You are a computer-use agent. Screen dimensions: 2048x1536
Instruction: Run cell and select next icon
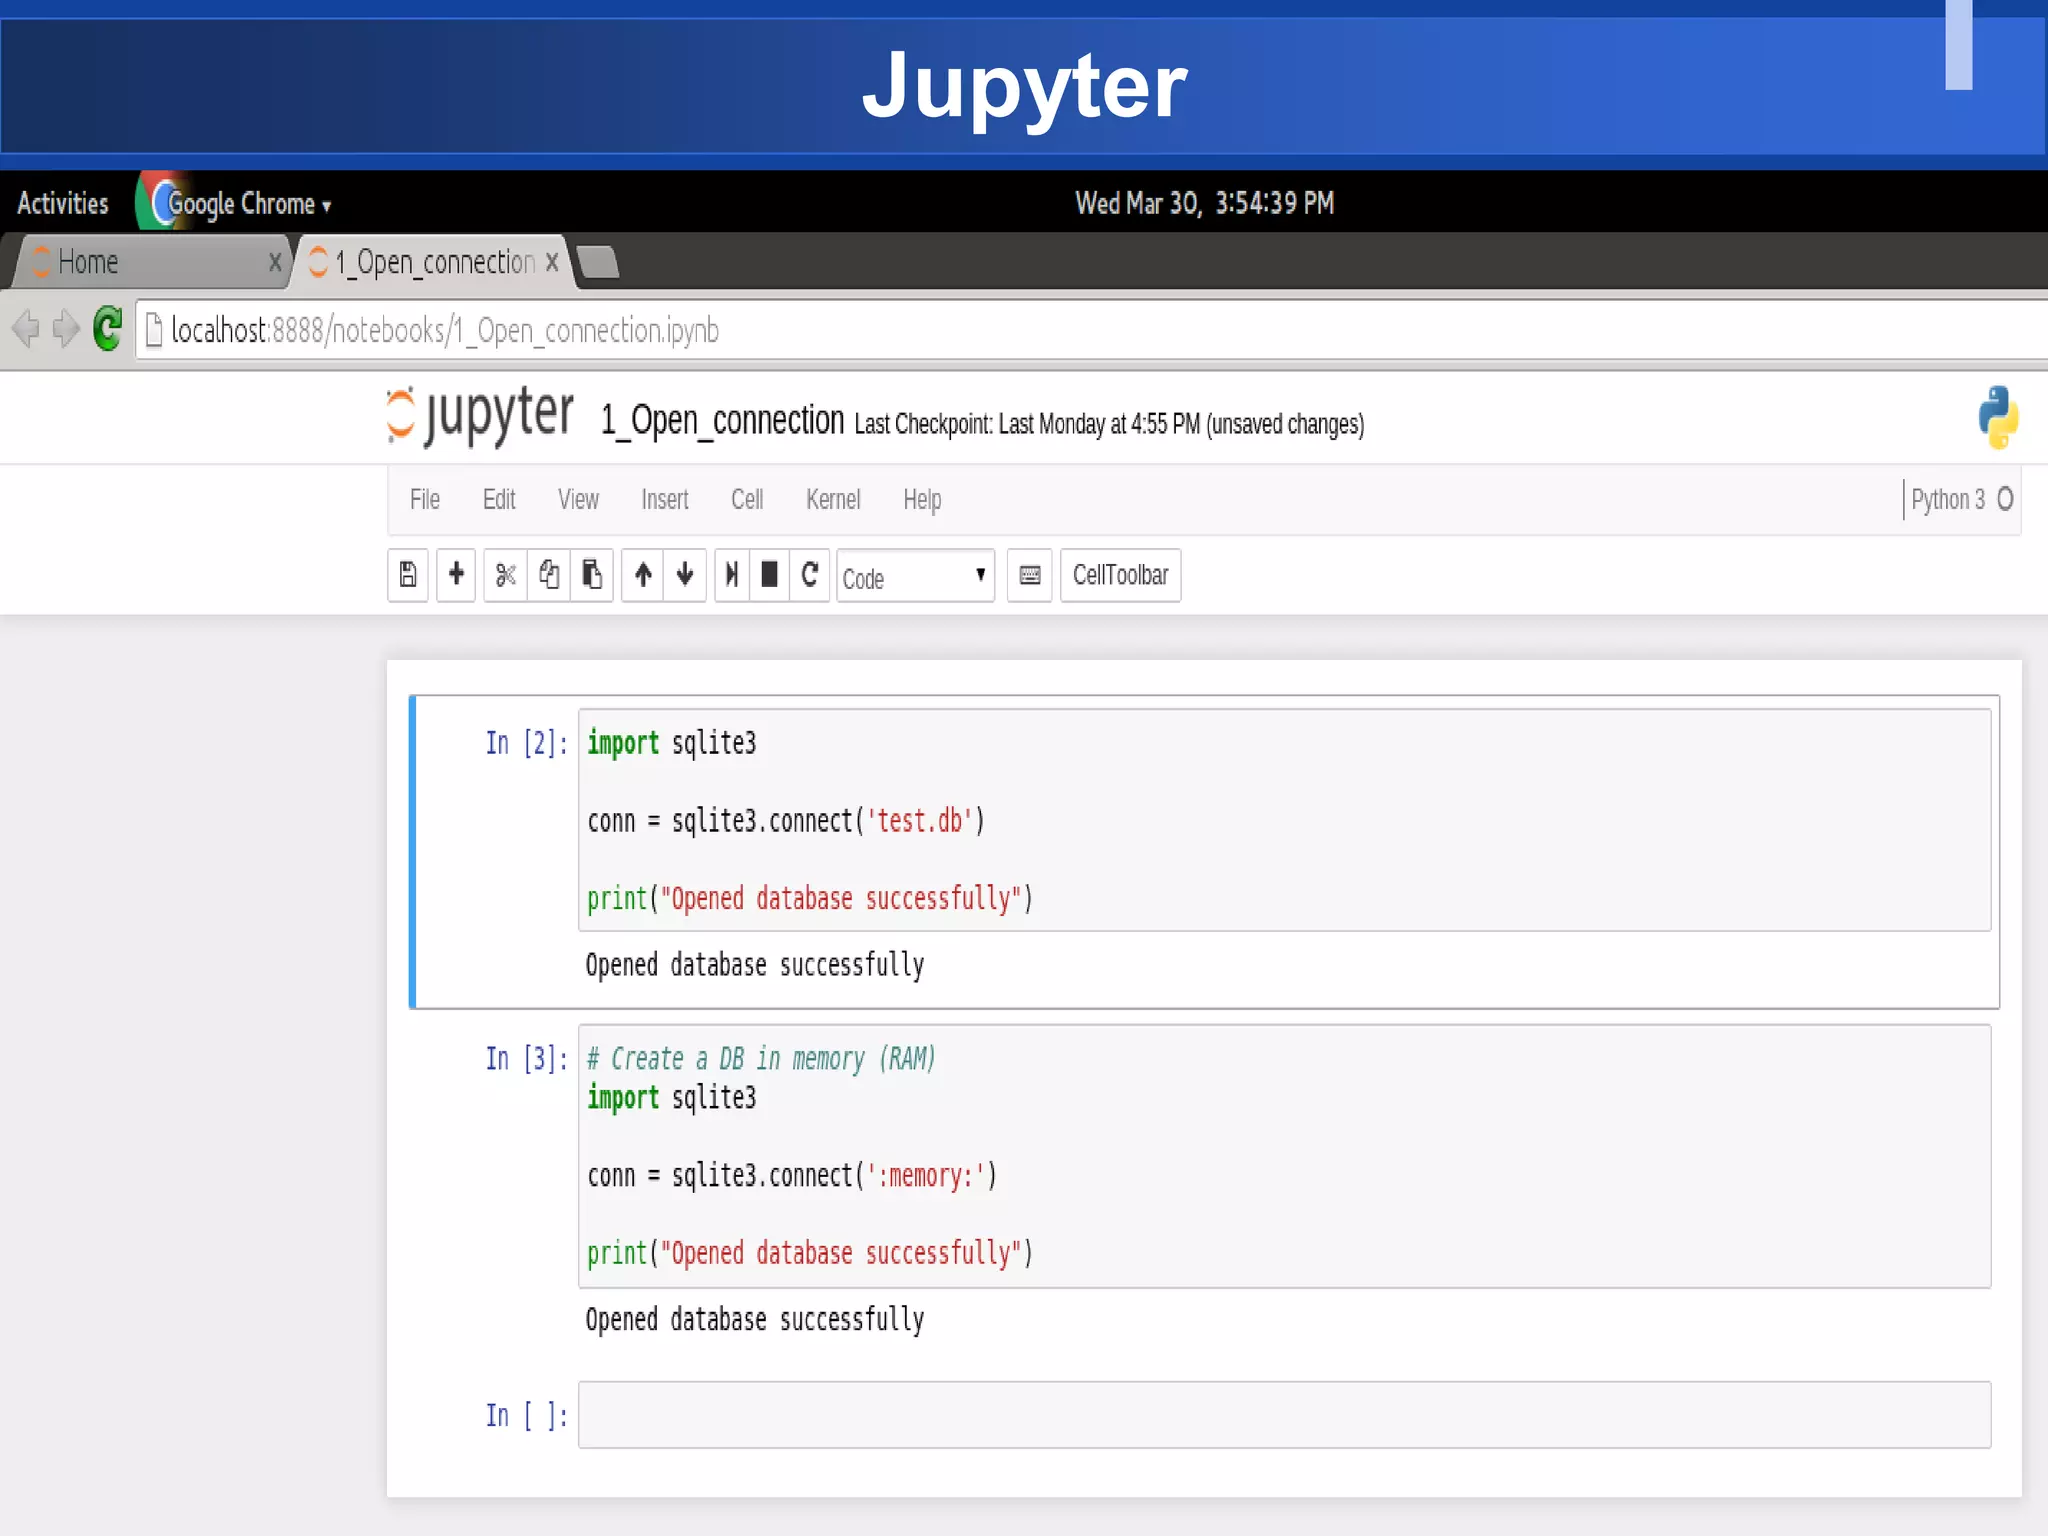pyautogui.click(x=732, y=575)
